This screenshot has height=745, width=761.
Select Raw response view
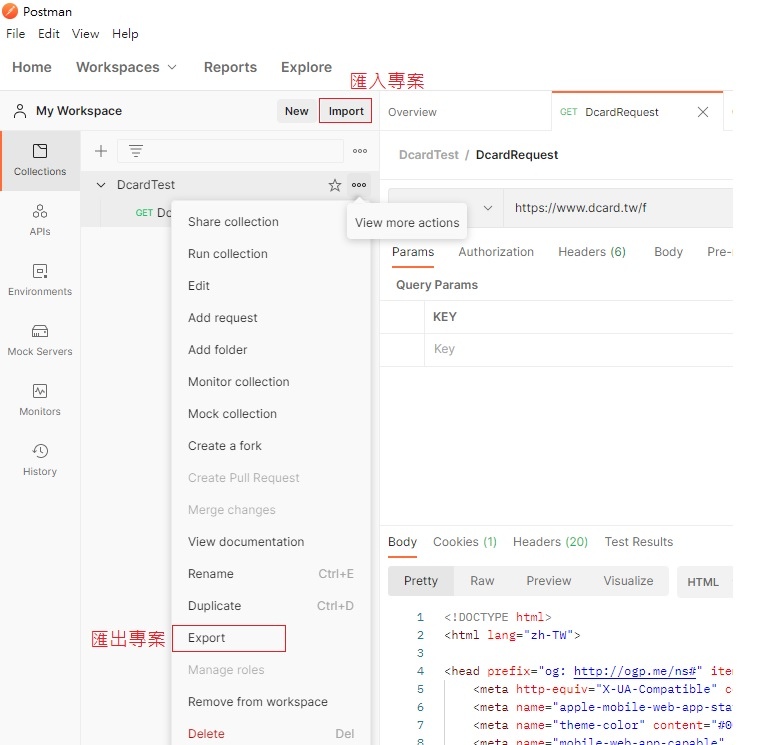tap(482, 581)
